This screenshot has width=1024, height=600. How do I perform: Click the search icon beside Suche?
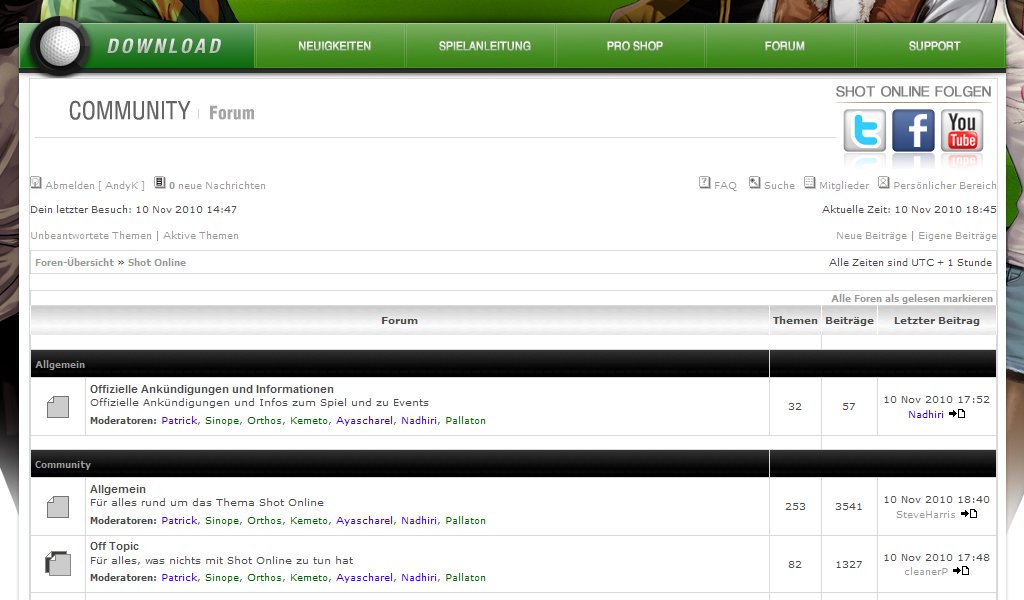click(754, 183)
